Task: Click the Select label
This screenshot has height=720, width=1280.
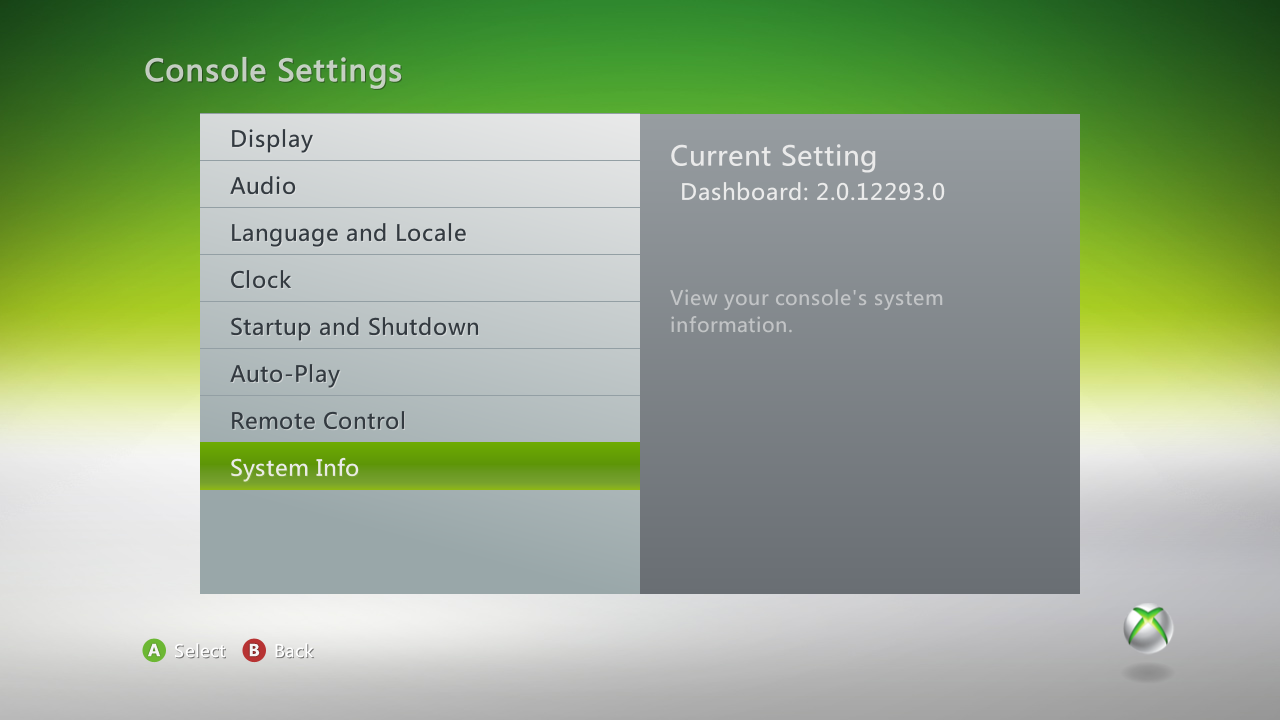Action: [x=200, y=651]
